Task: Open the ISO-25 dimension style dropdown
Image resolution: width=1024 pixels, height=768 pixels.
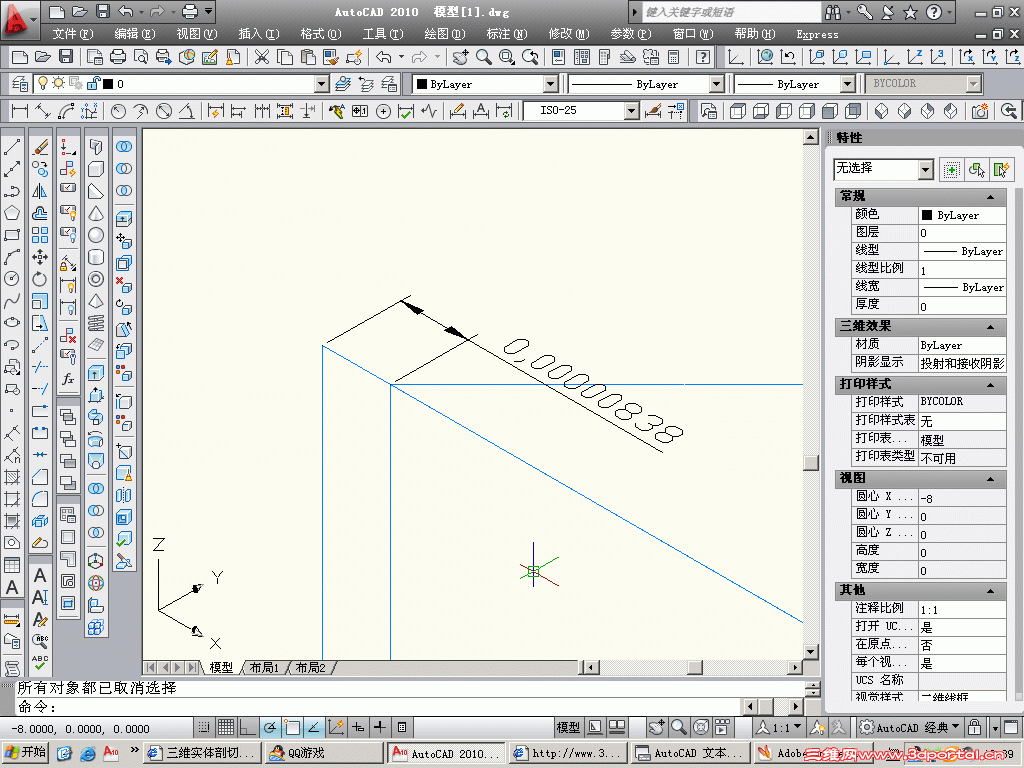Action: click(631, 111)
